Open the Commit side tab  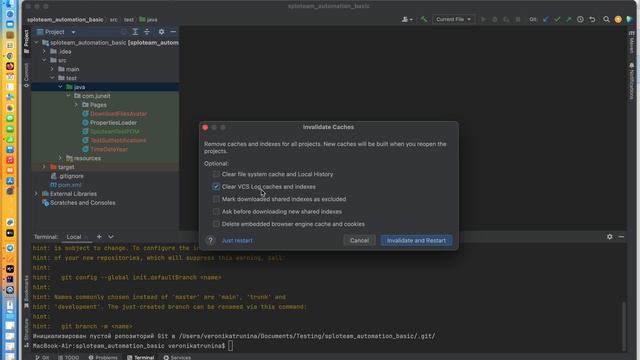pos(27,75)
